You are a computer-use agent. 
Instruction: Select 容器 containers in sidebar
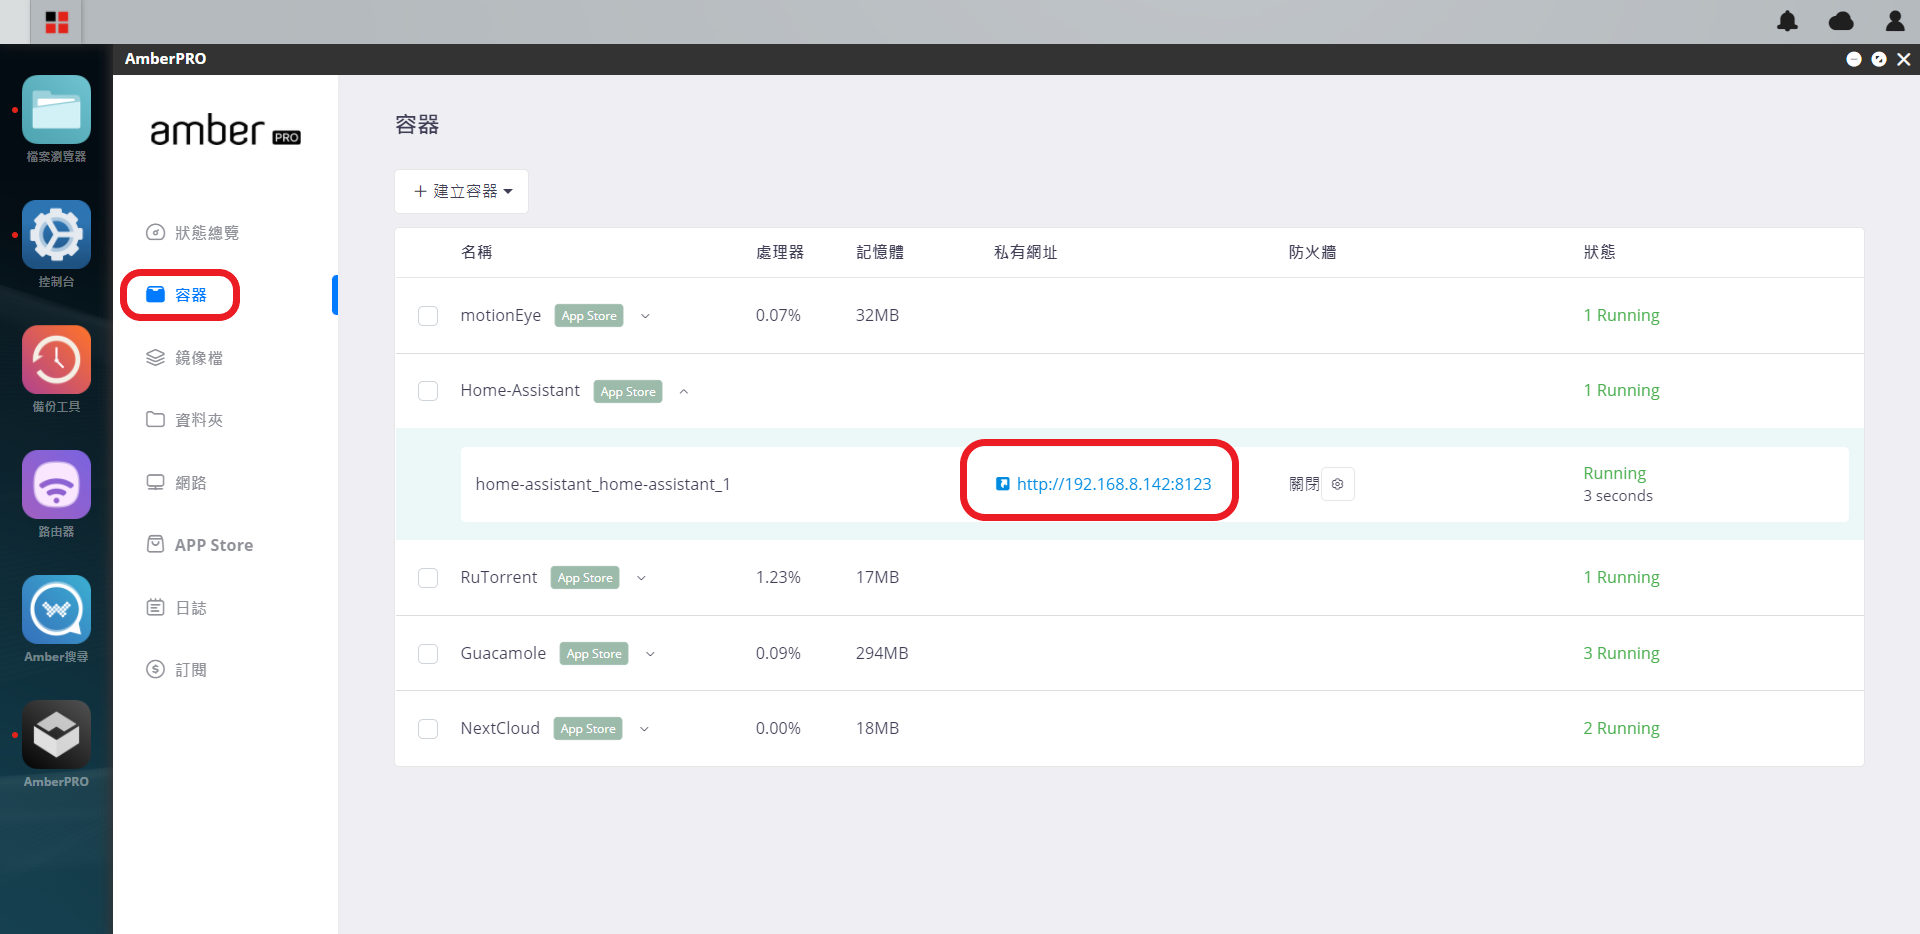tap(177, 295)
